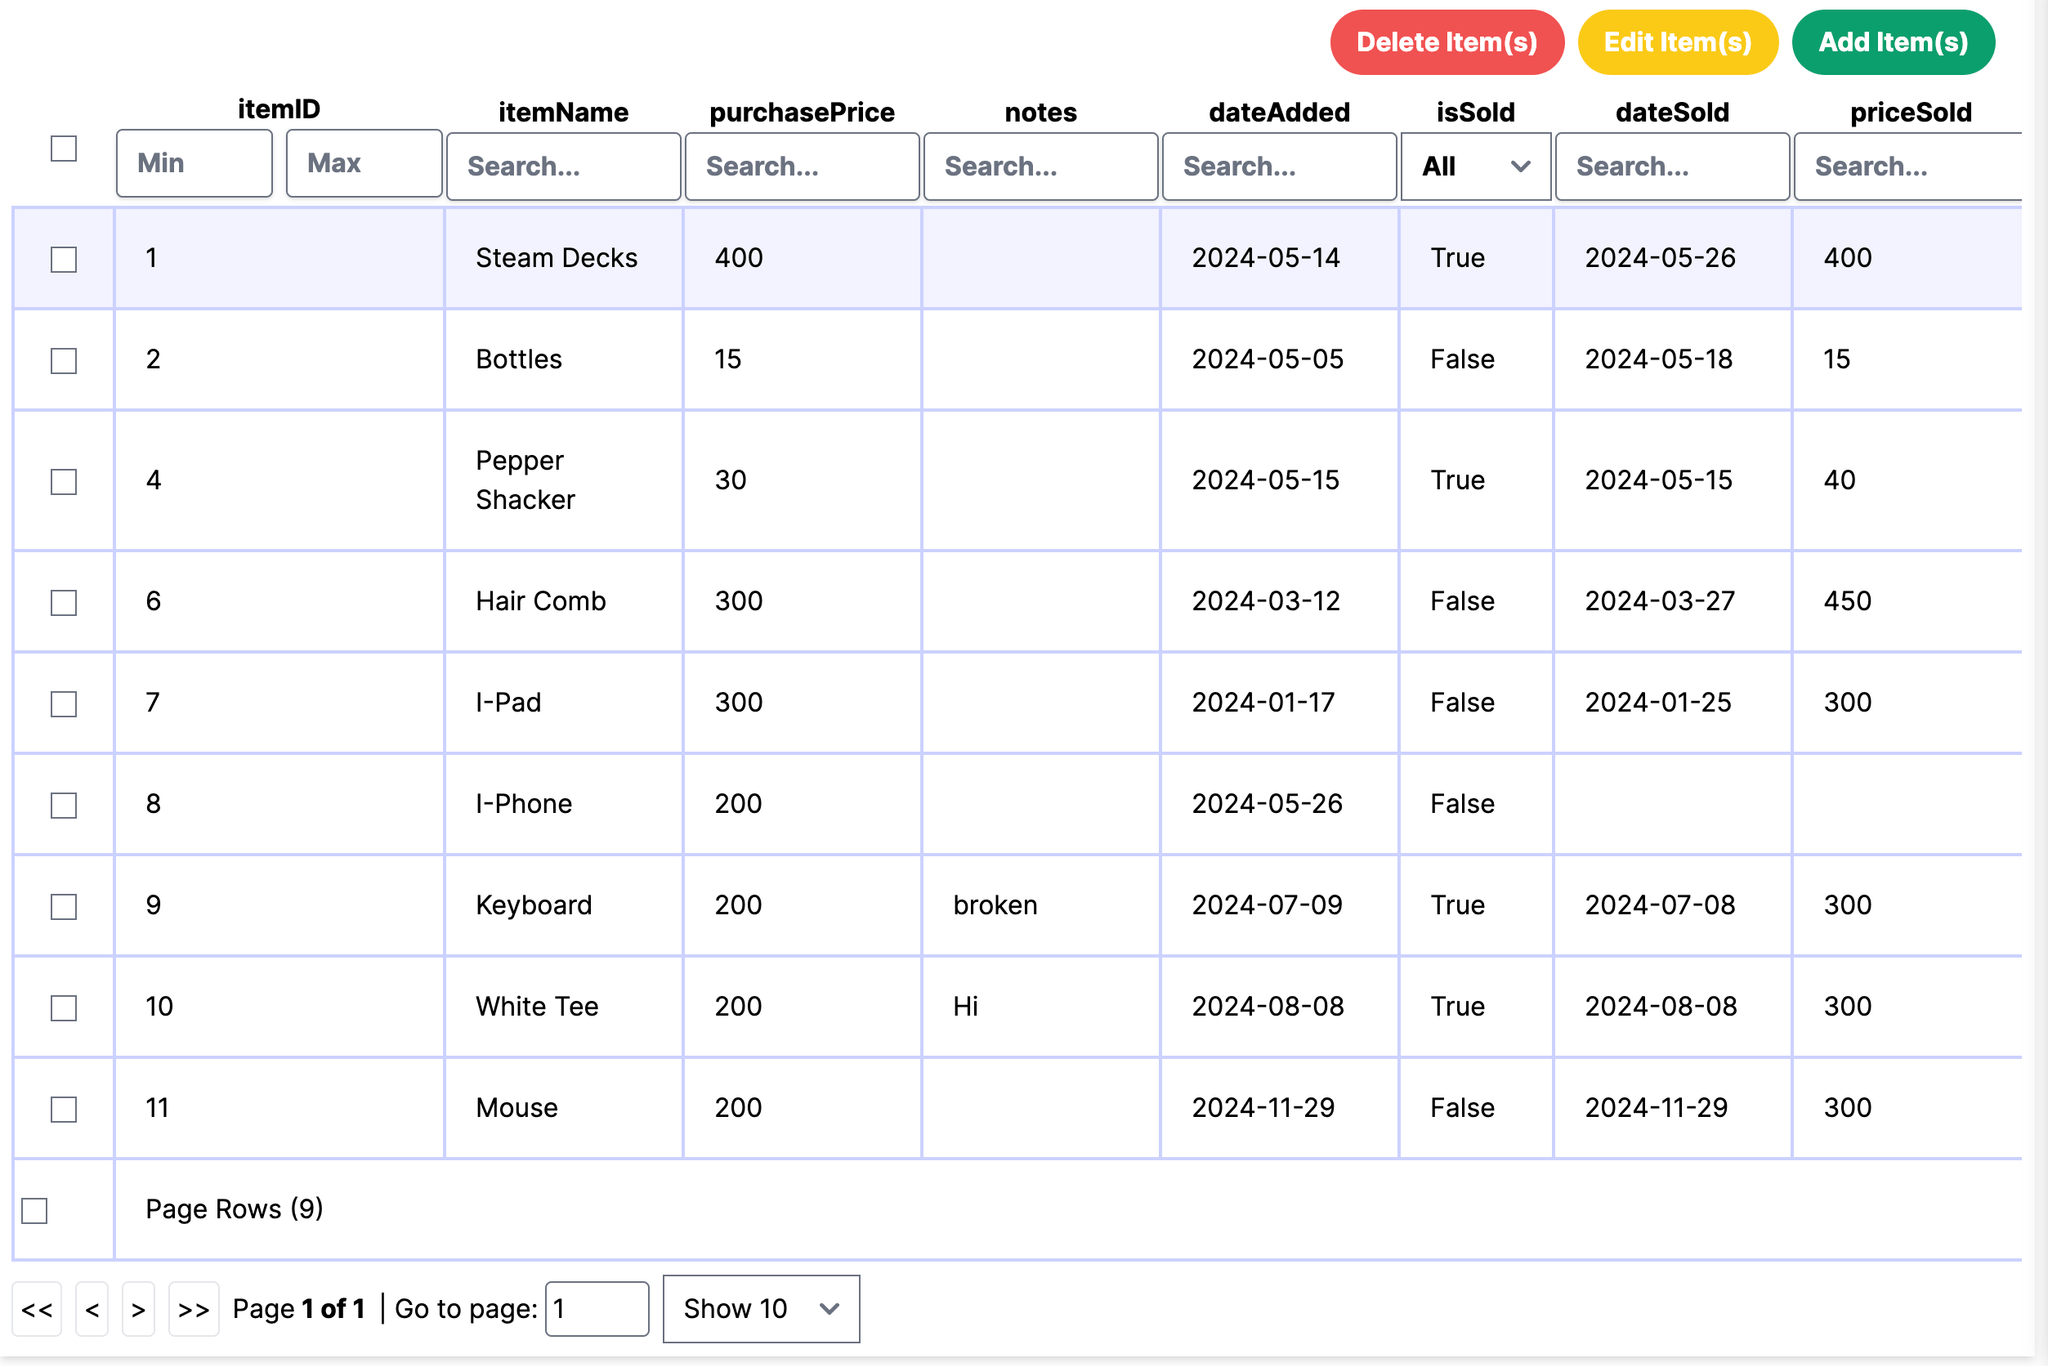This screenshot has width=2048, height=1366.
Task: Click the Hair Comb name cell
Action: click(564, 601)
